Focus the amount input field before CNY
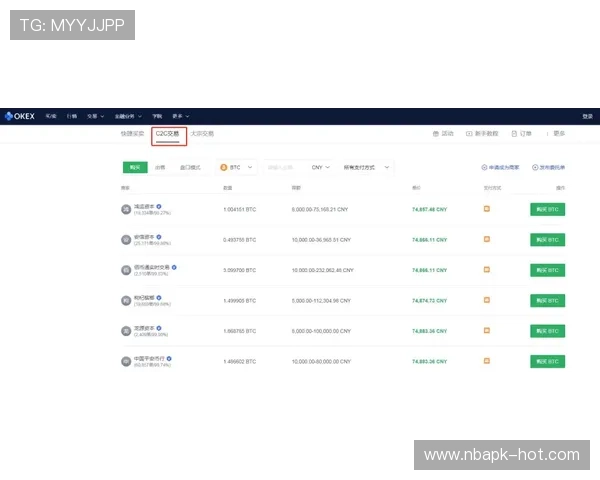This screenshot has width=600, height=480. point(286,167)
